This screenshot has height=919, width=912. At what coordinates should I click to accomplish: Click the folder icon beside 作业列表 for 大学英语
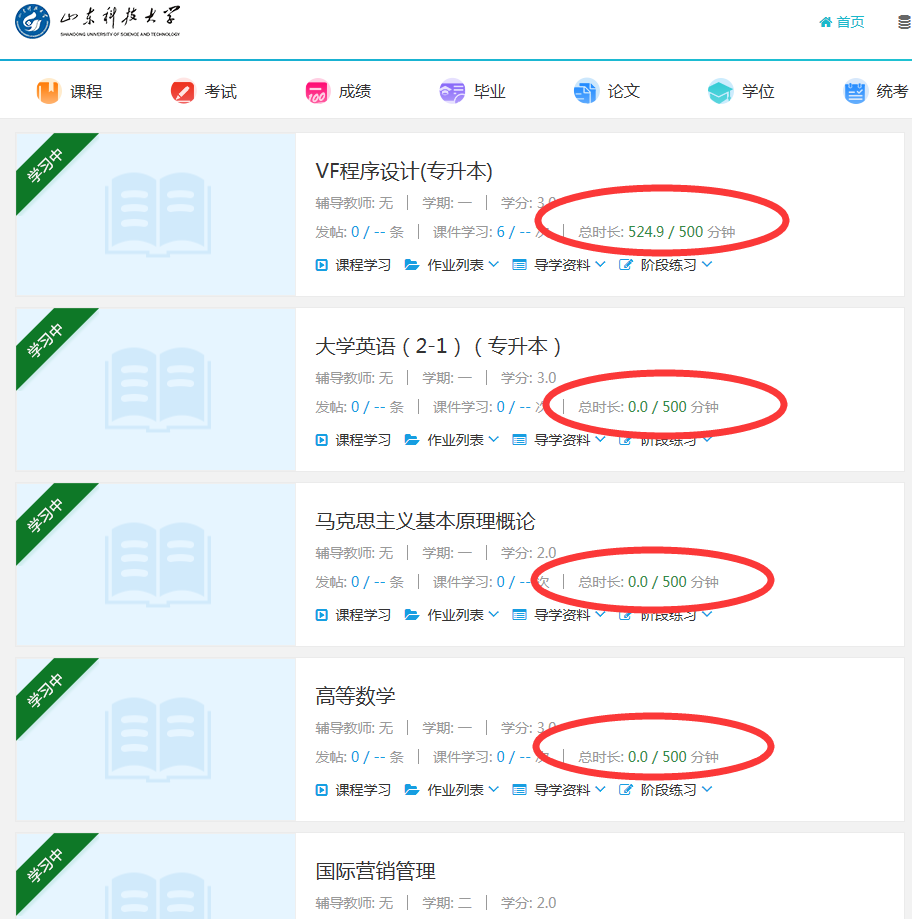pos(410,439)
